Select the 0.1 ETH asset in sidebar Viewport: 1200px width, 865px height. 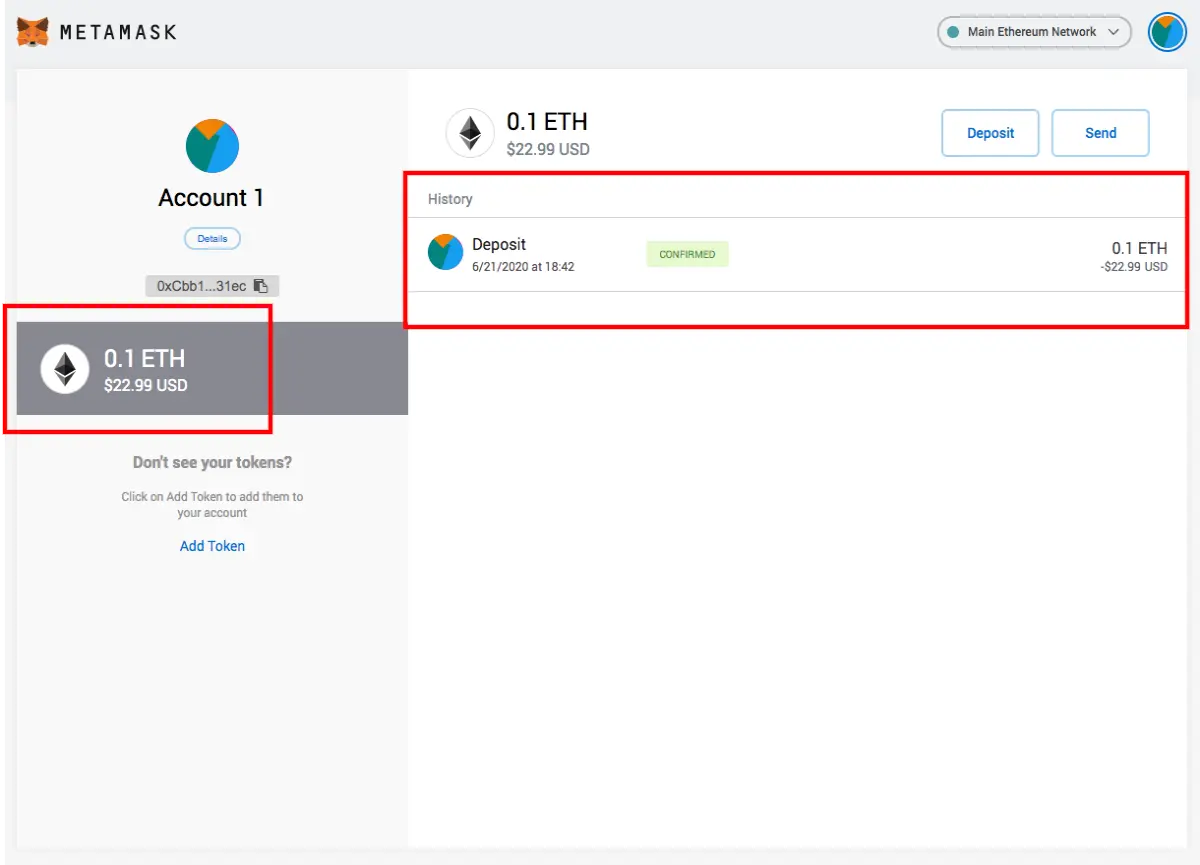tap(212, 369)
